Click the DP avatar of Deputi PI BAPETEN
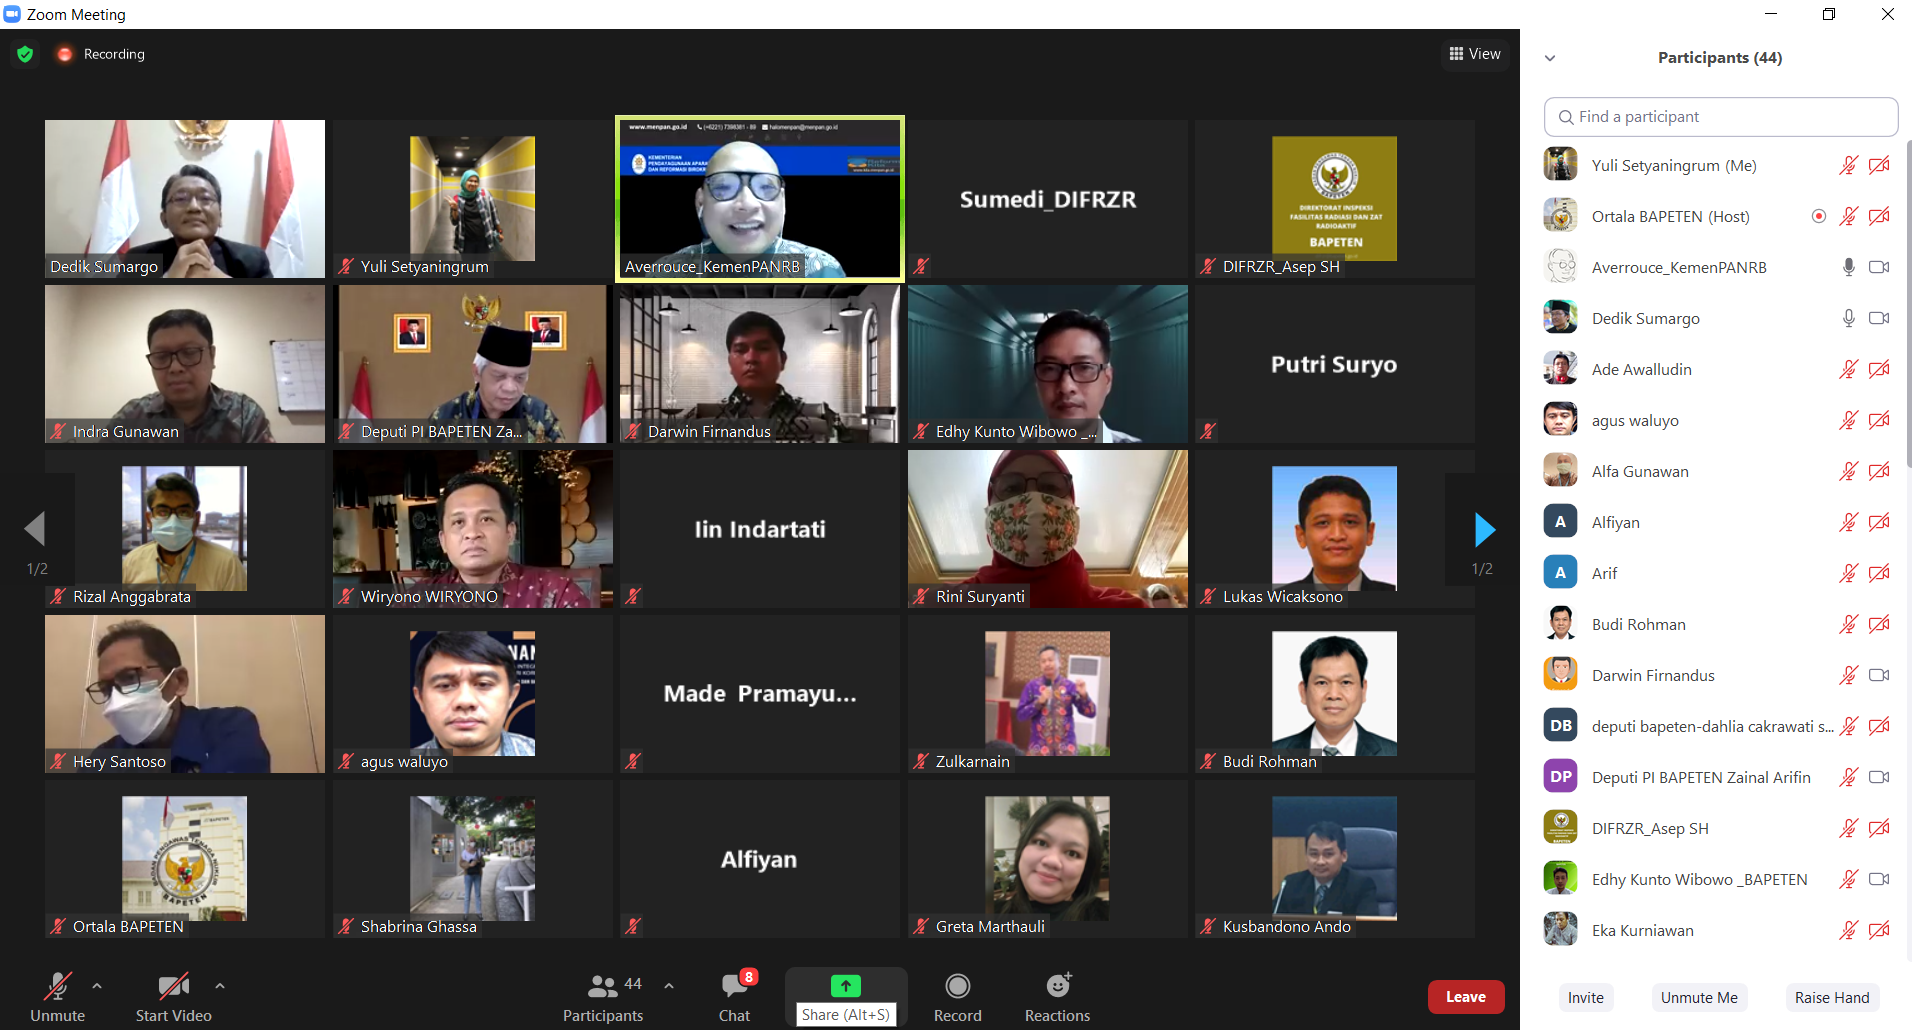This screenshot has width=1912, height=1030. (1560, 777)
